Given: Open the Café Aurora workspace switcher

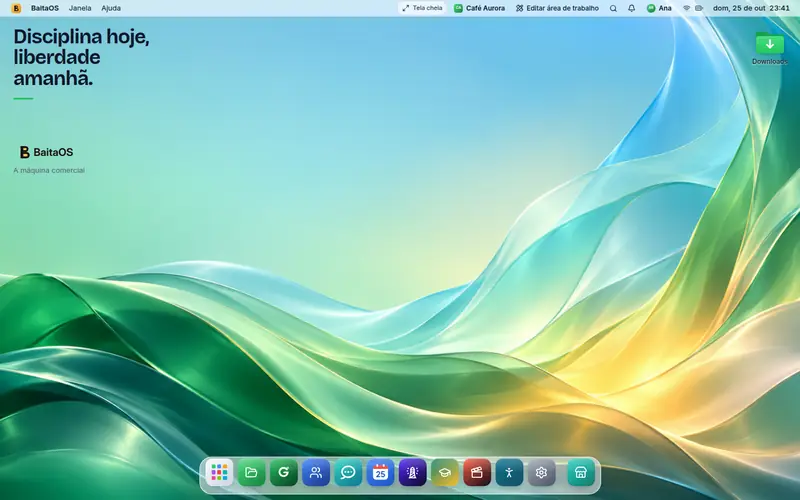Looking at the screenshot, I should pyautogui.click(x=480, y=8).
